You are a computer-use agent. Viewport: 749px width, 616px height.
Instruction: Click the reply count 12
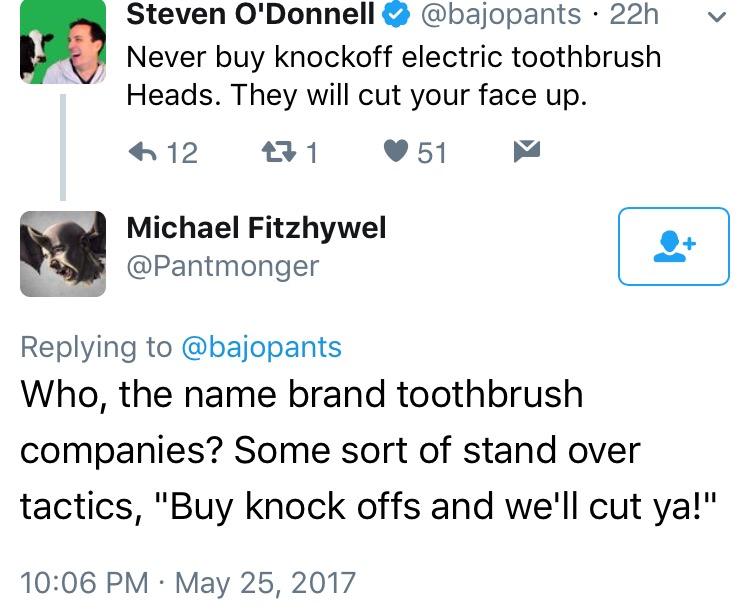[182, 153]
